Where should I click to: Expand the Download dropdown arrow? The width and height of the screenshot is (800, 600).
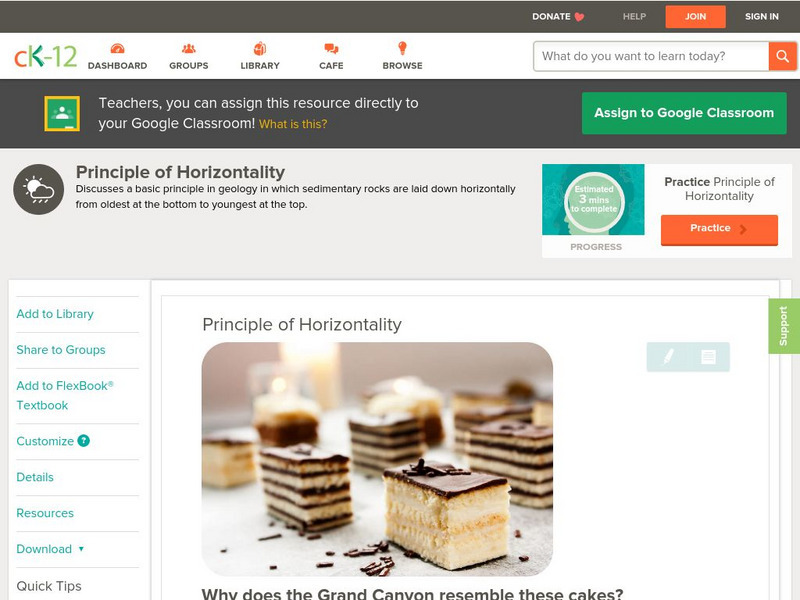point(81,549)
